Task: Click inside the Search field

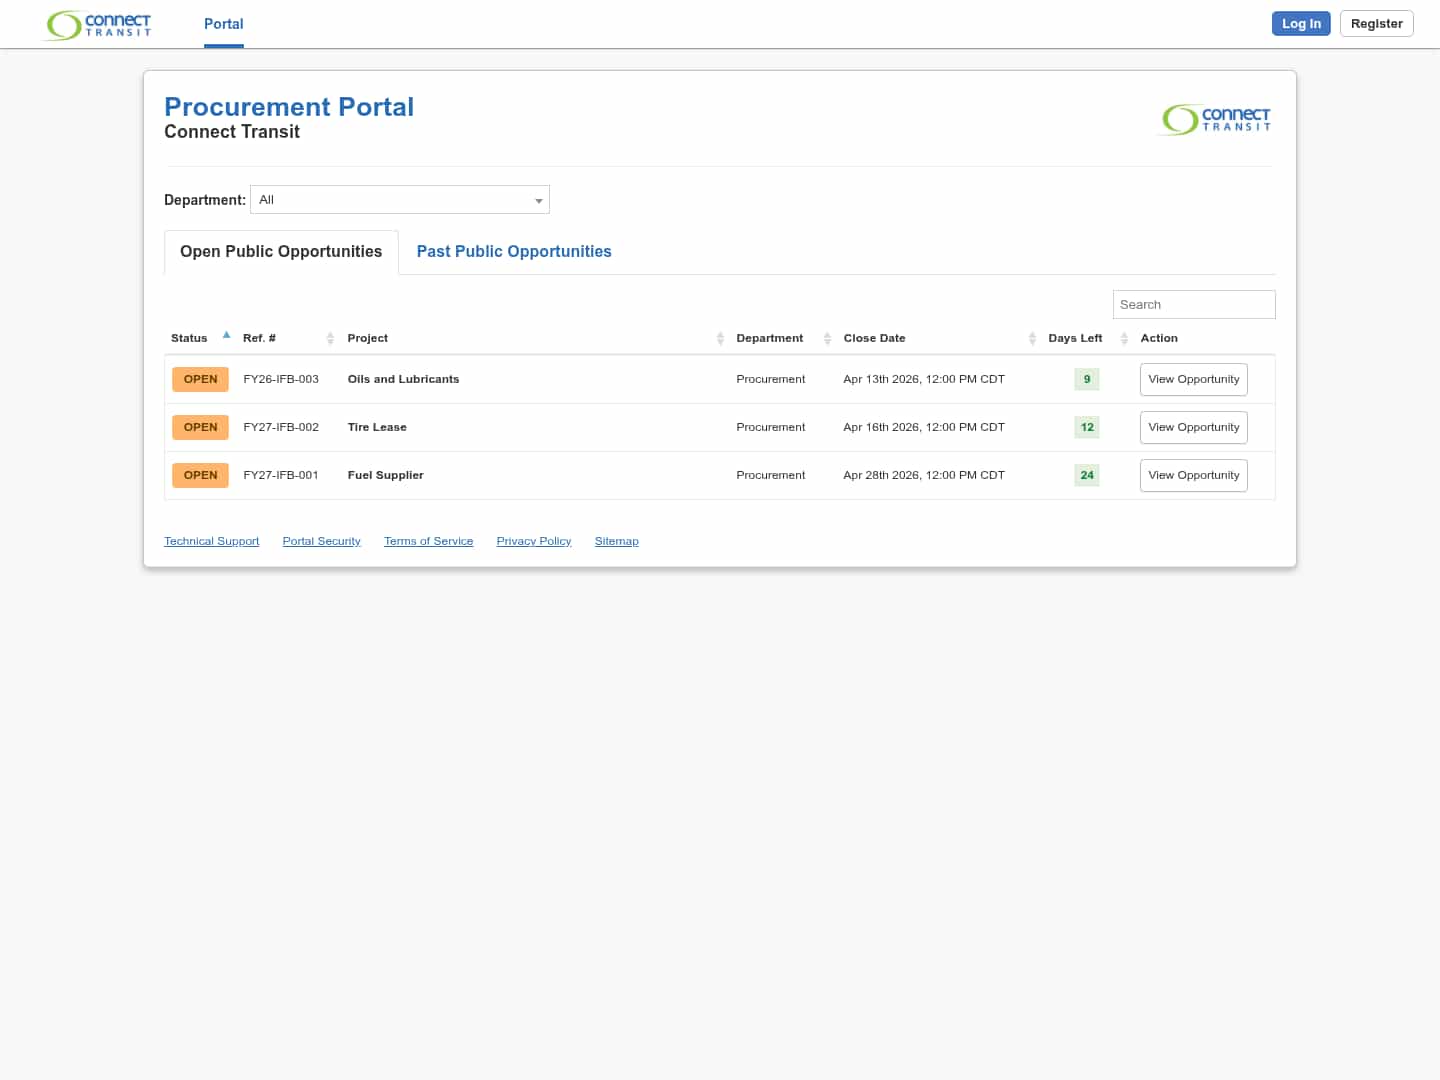Action: [1194, 304]
